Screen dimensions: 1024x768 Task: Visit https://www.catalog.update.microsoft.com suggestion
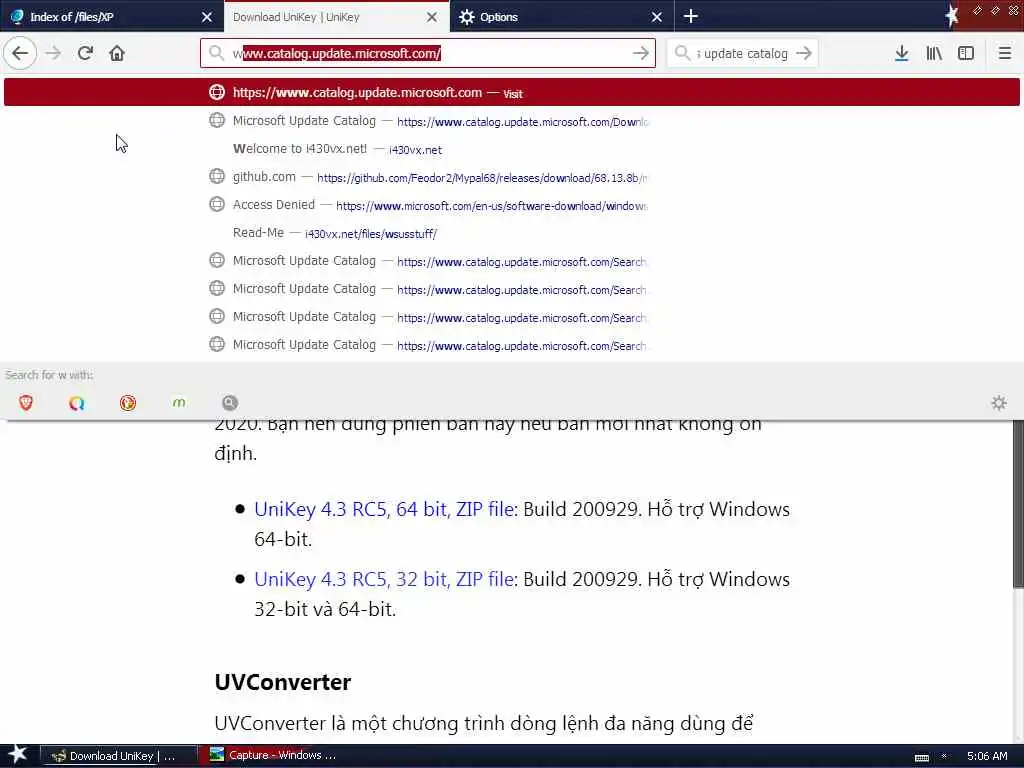point(511,92)
